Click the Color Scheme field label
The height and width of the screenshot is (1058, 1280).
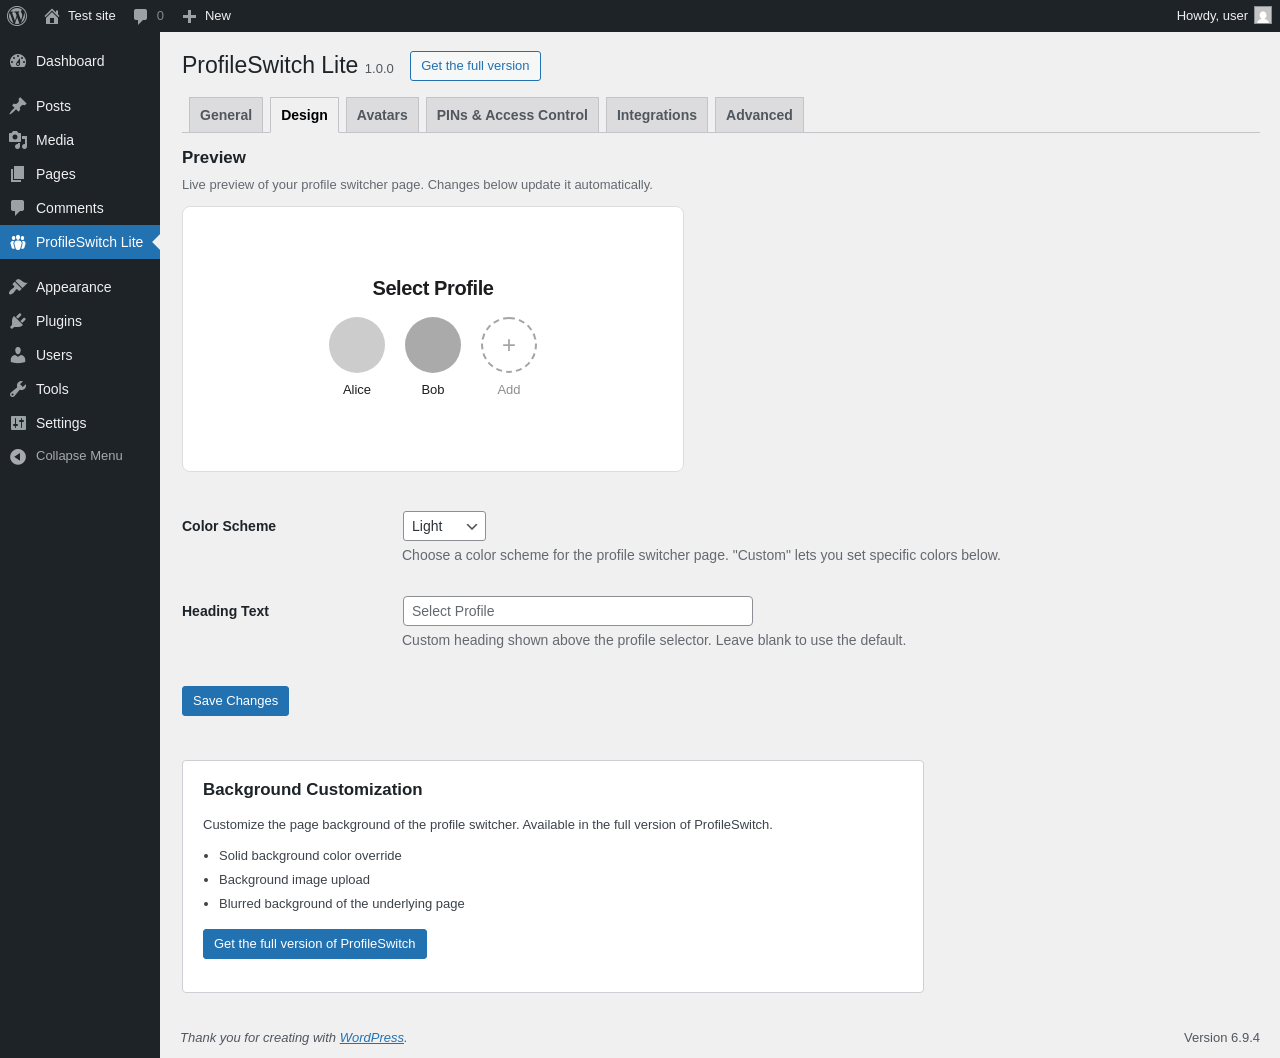(x=229, y=526)
